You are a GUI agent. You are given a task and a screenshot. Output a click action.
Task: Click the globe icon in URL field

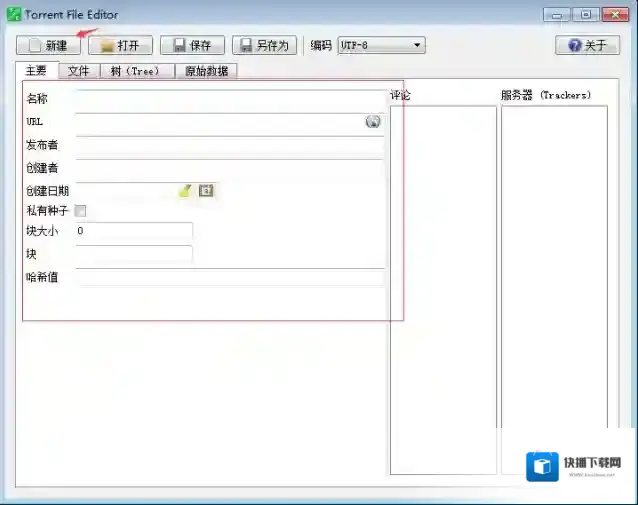(x=373, y=122)
